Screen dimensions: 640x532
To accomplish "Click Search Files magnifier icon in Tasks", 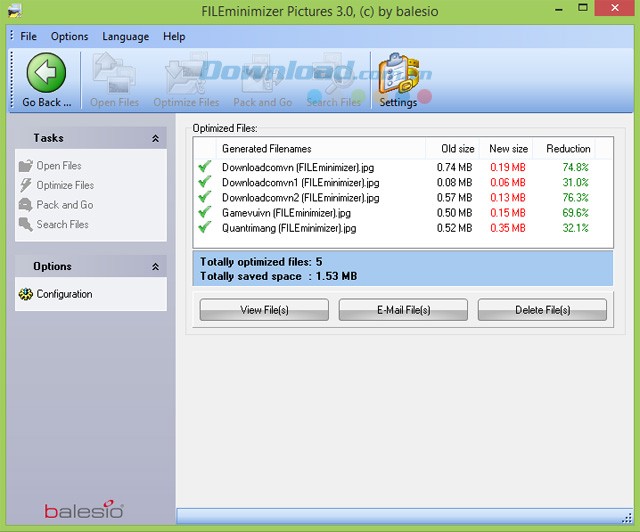I will pos(26,224).
